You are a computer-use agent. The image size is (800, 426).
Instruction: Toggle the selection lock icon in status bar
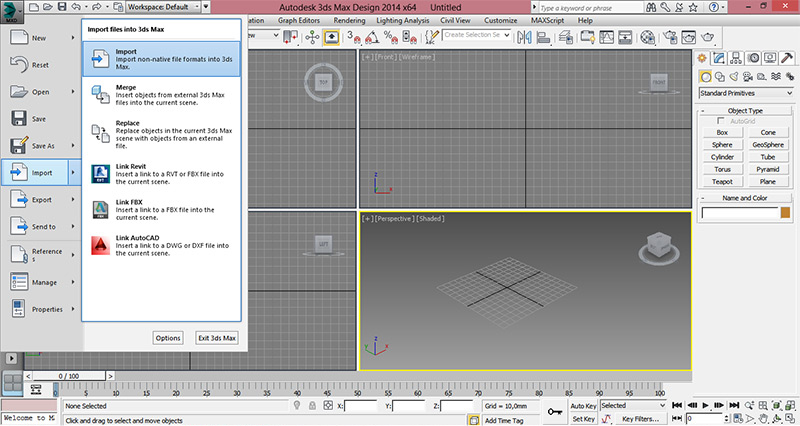pos(312,406)
